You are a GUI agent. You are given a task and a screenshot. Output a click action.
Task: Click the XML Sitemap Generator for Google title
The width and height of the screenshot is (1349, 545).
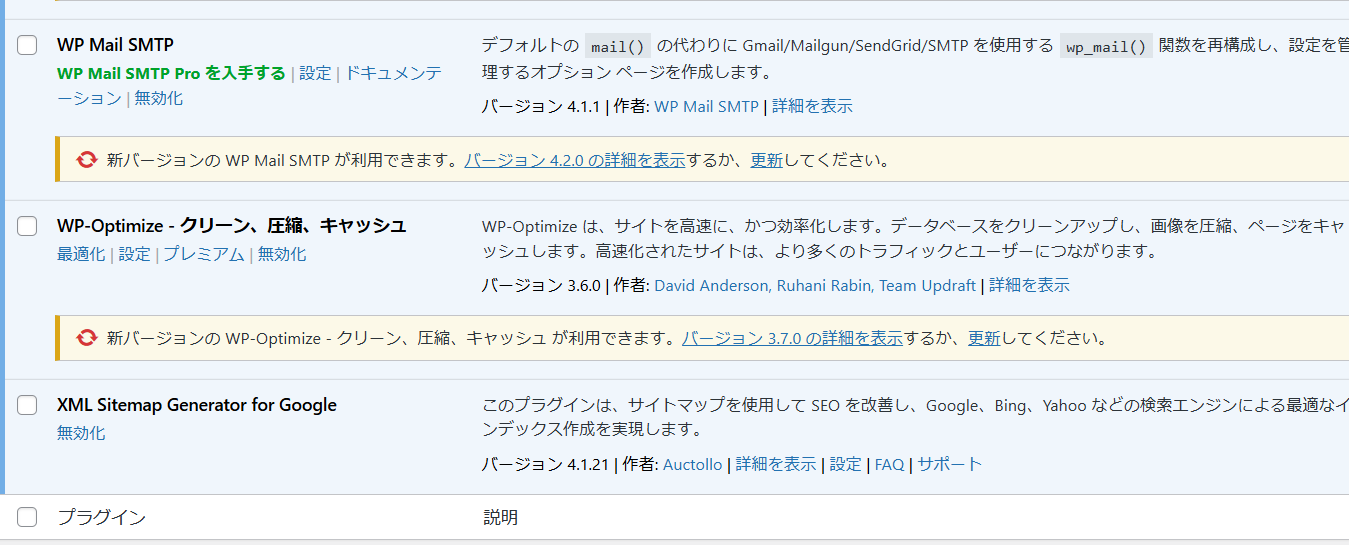[x=197, y=405]
